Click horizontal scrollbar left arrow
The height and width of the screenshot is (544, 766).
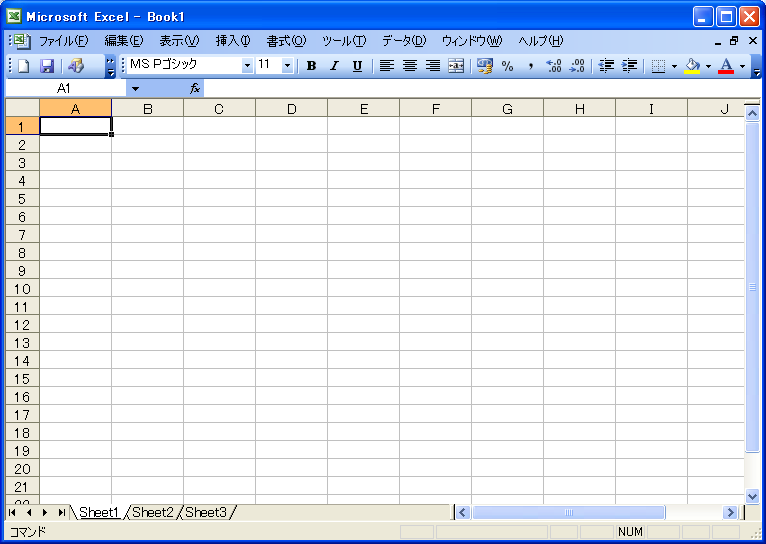463,512
